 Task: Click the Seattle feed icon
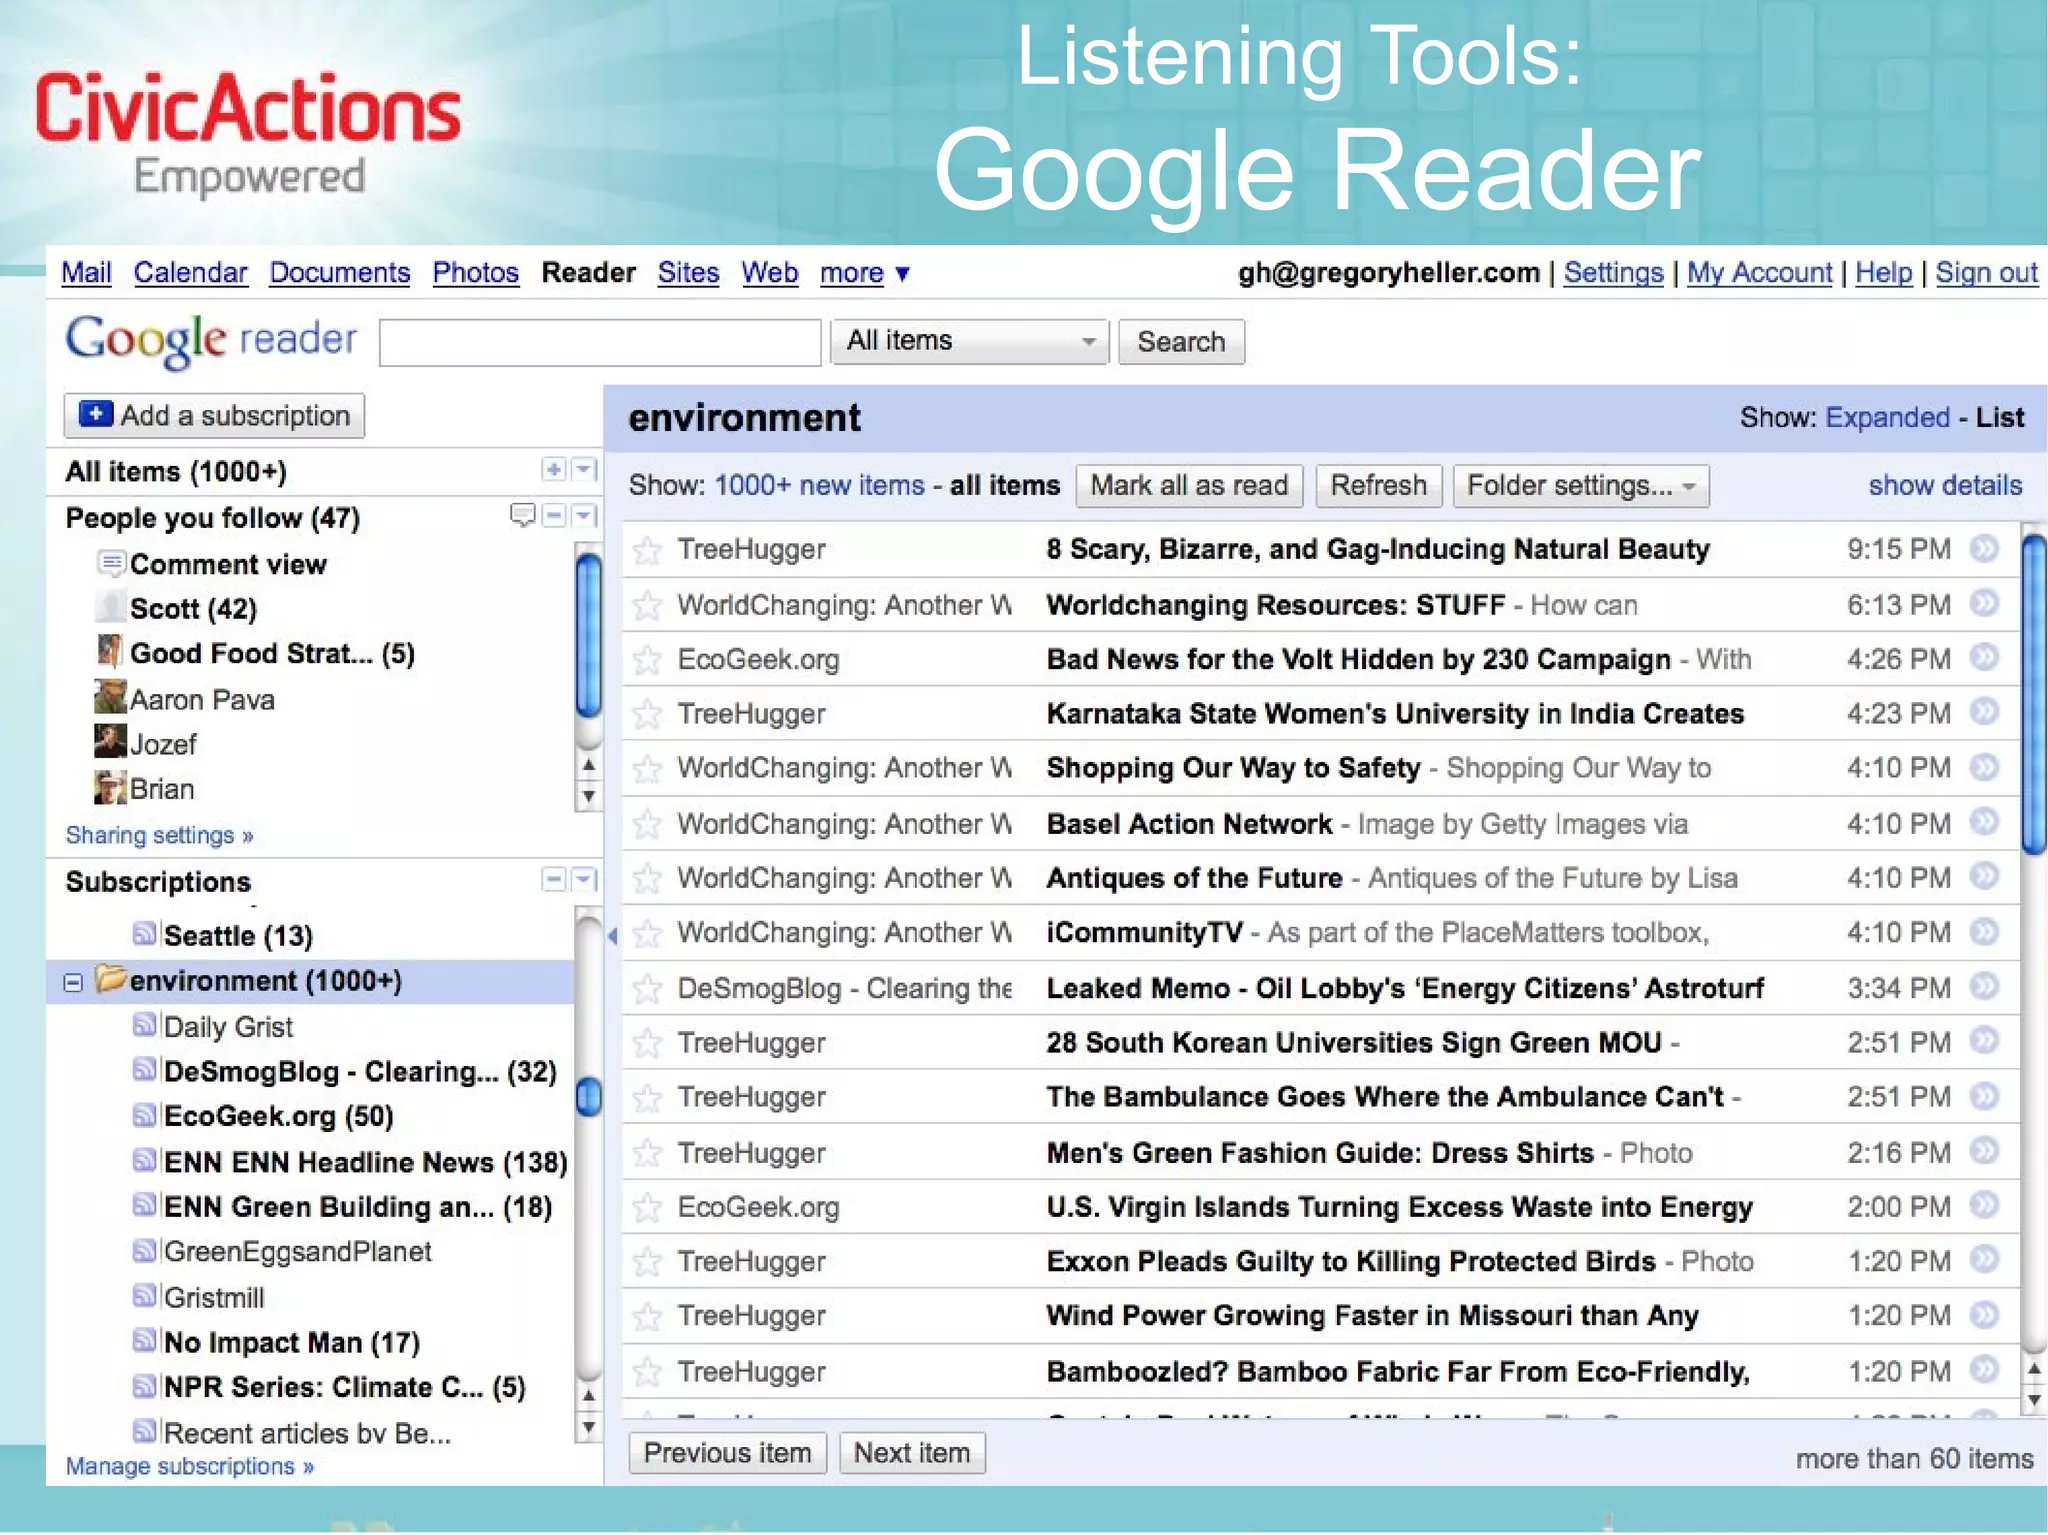(145, 934)
